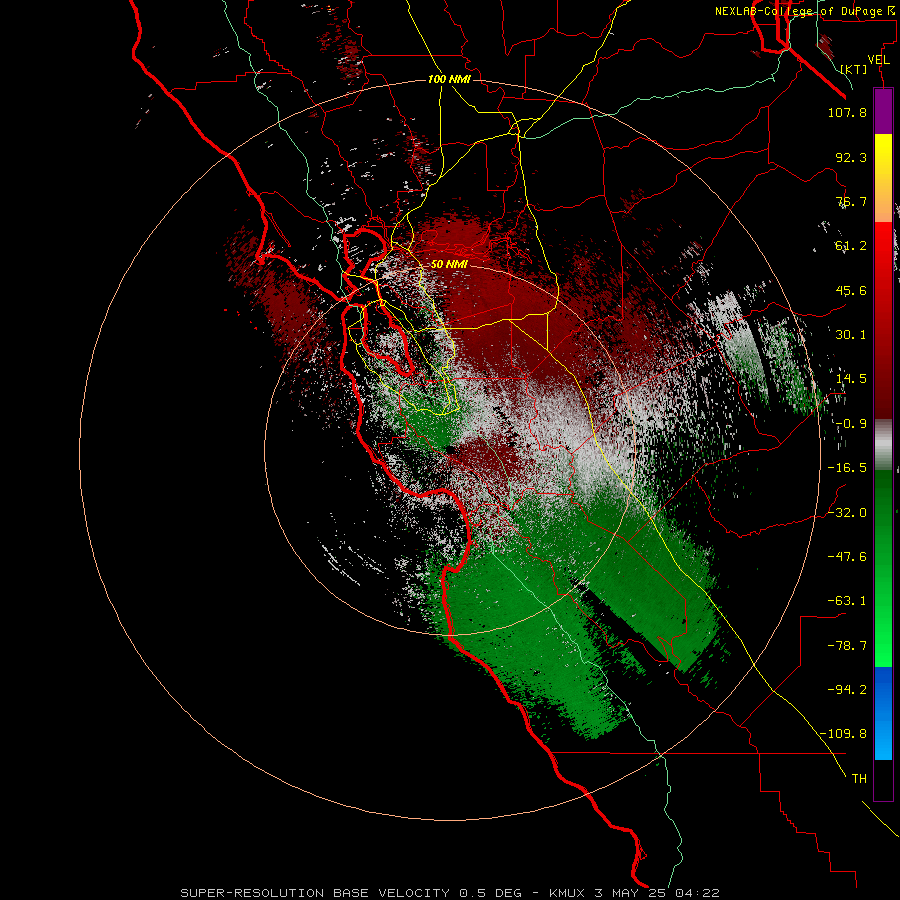
Task: Click the 45.6 velocity scale value
Action: (x=851, y=290)
